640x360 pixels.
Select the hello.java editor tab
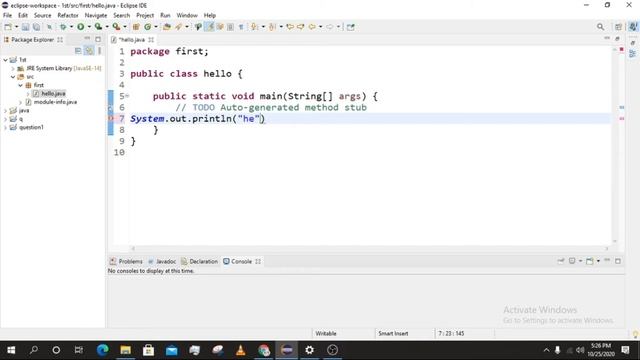(131, 40)
